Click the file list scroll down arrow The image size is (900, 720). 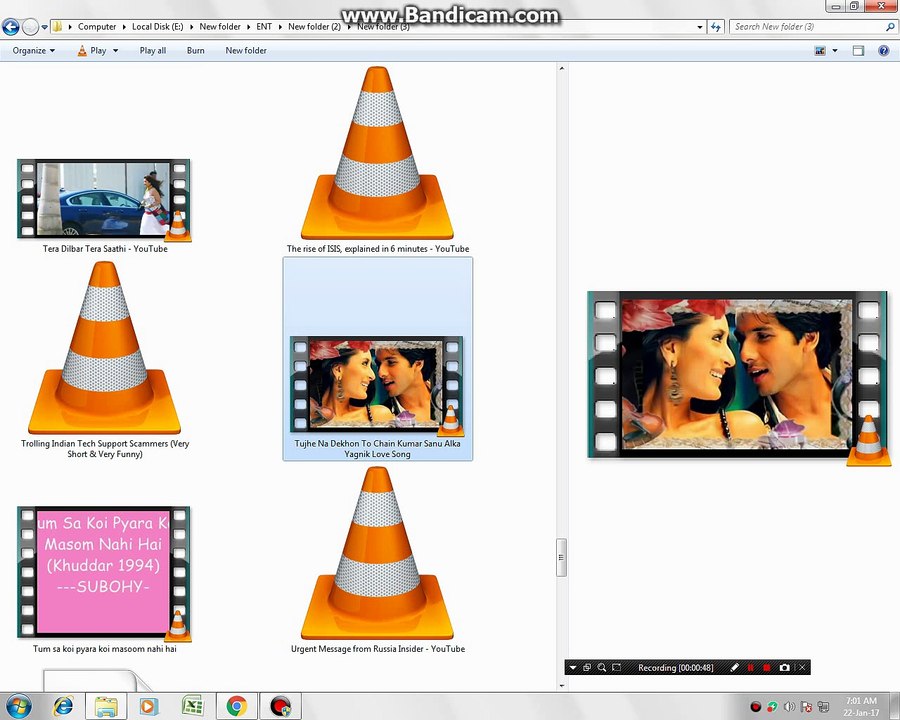[x=562, y=685]
